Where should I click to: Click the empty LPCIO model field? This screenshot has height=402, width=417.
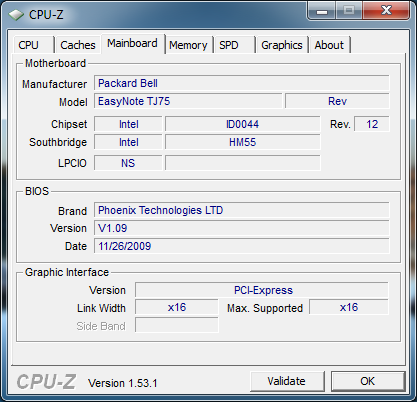[243, 163]
